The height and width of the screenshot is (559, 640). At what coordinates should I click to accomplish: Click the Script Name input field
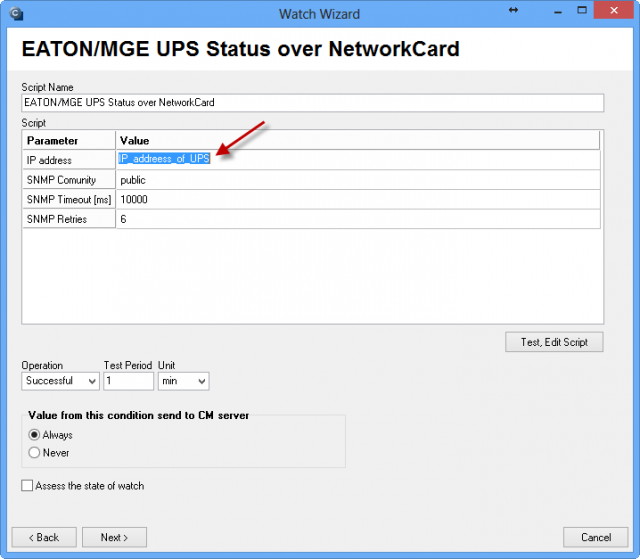coord(313,103)
